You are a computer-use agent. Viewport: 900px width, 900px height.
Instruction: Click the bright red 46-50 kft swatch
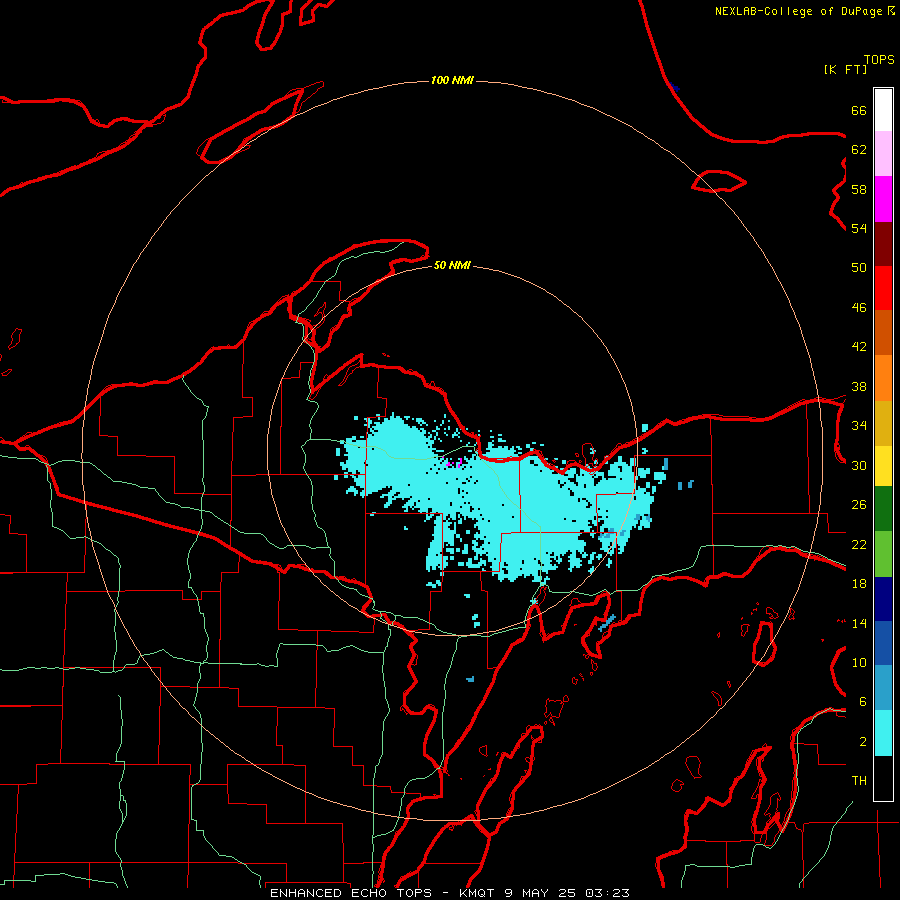click(883, 289)
